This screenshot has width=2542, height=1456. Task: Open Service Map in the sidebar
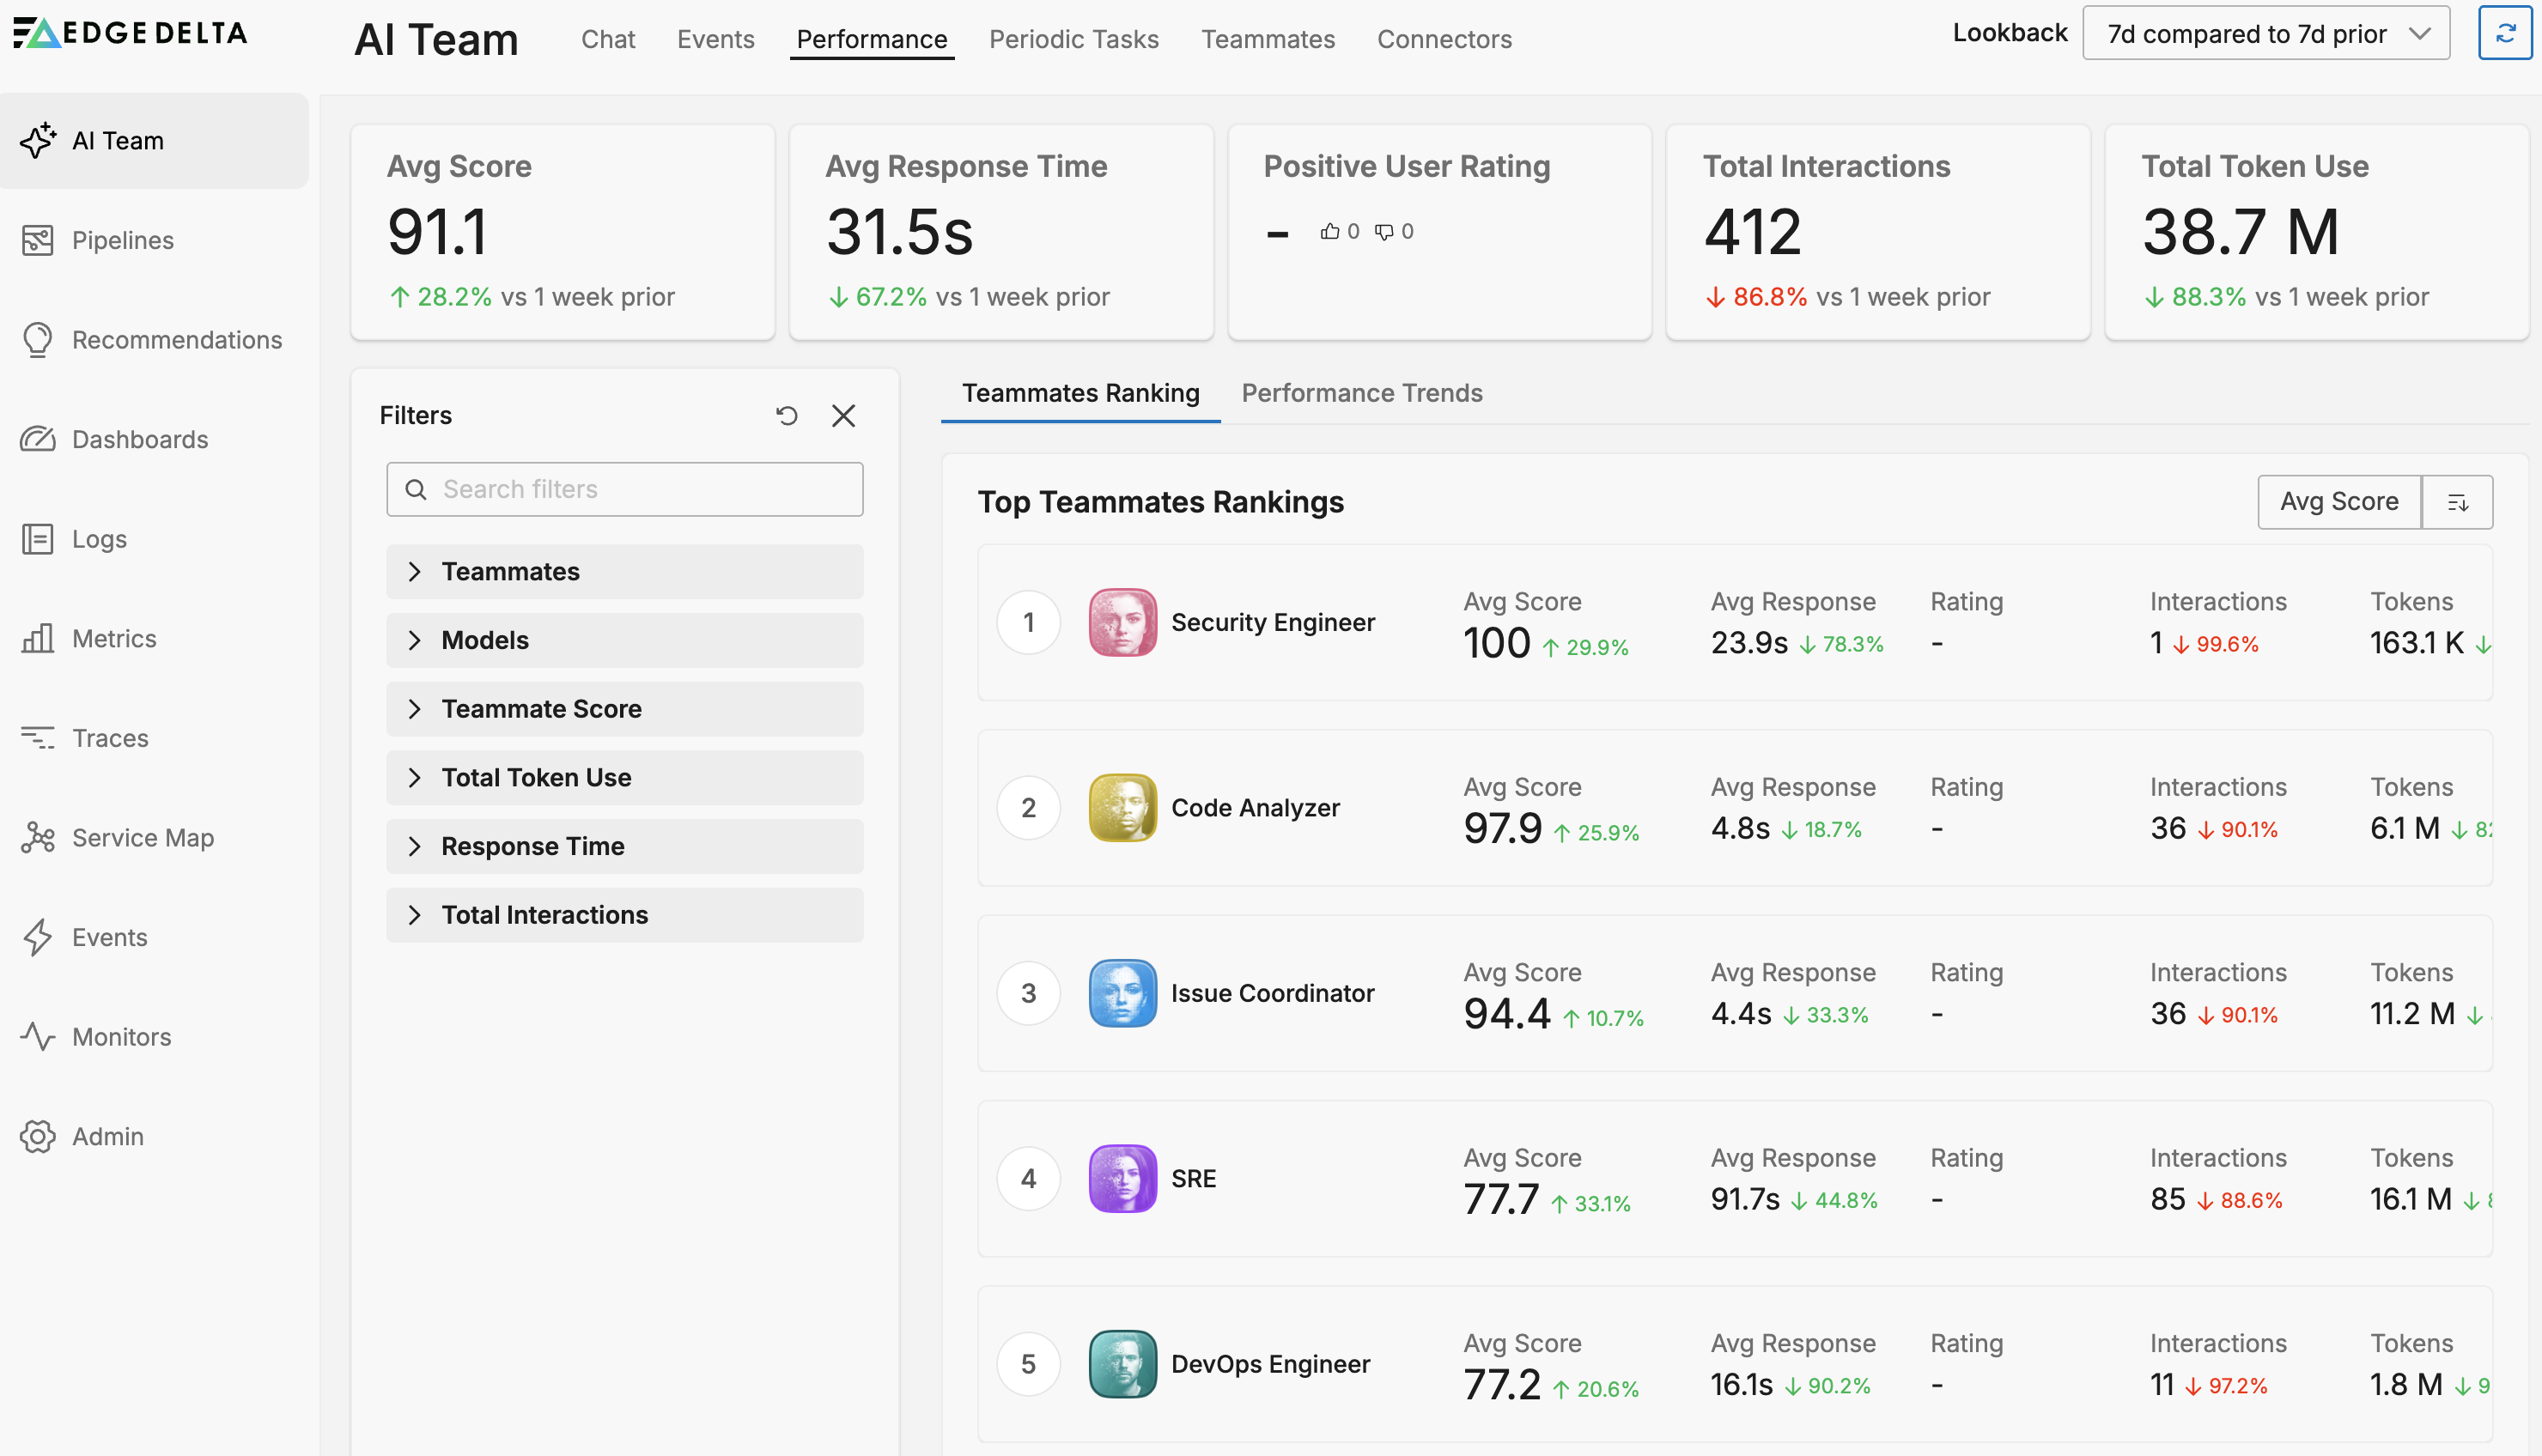tap(142, 837)
